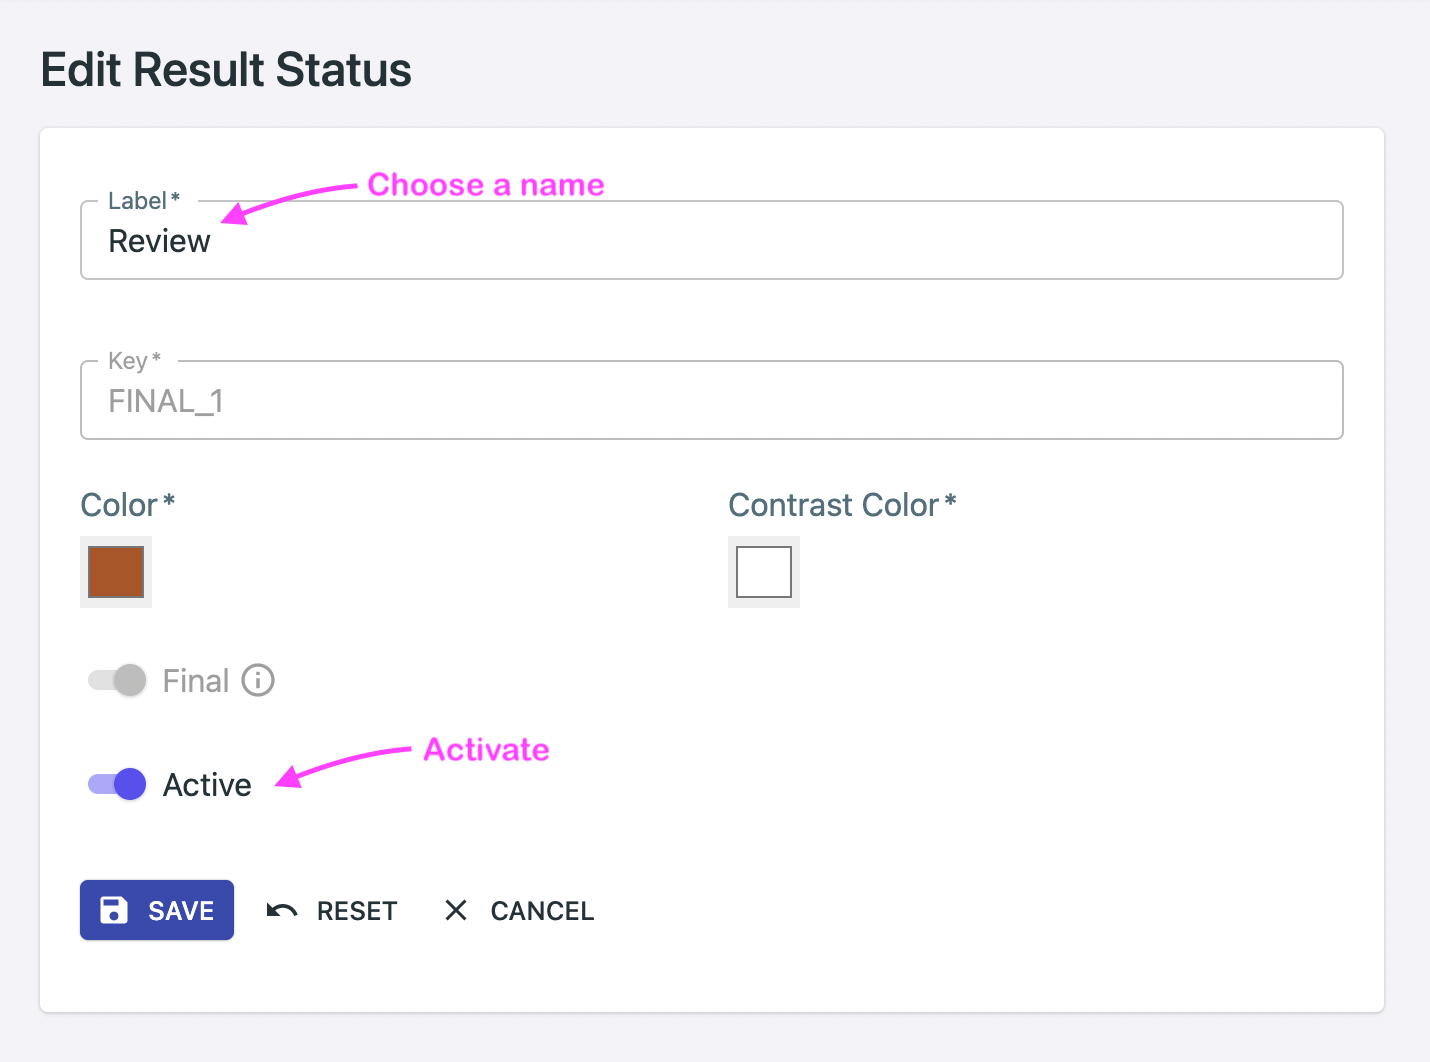Click the undo arrow icon beside RESET
This screenshot has width=1430, height=1062.
(282, 910)
